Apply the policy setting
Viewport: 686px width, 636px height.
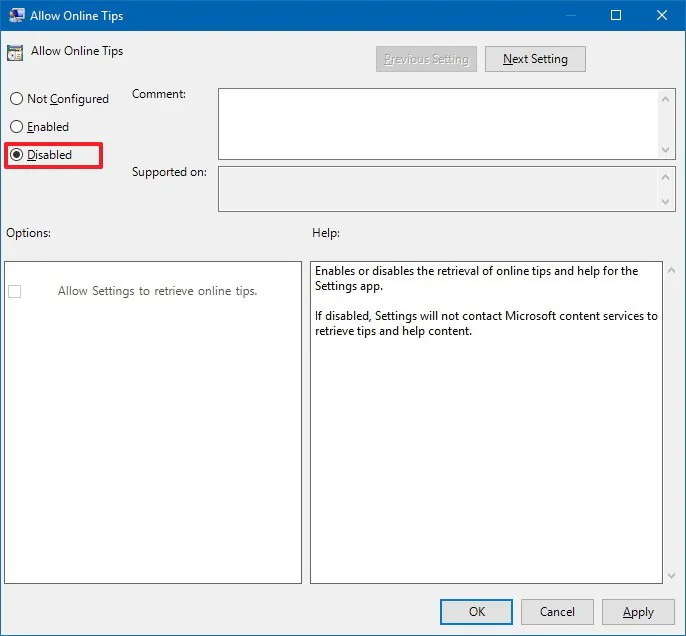638,612
